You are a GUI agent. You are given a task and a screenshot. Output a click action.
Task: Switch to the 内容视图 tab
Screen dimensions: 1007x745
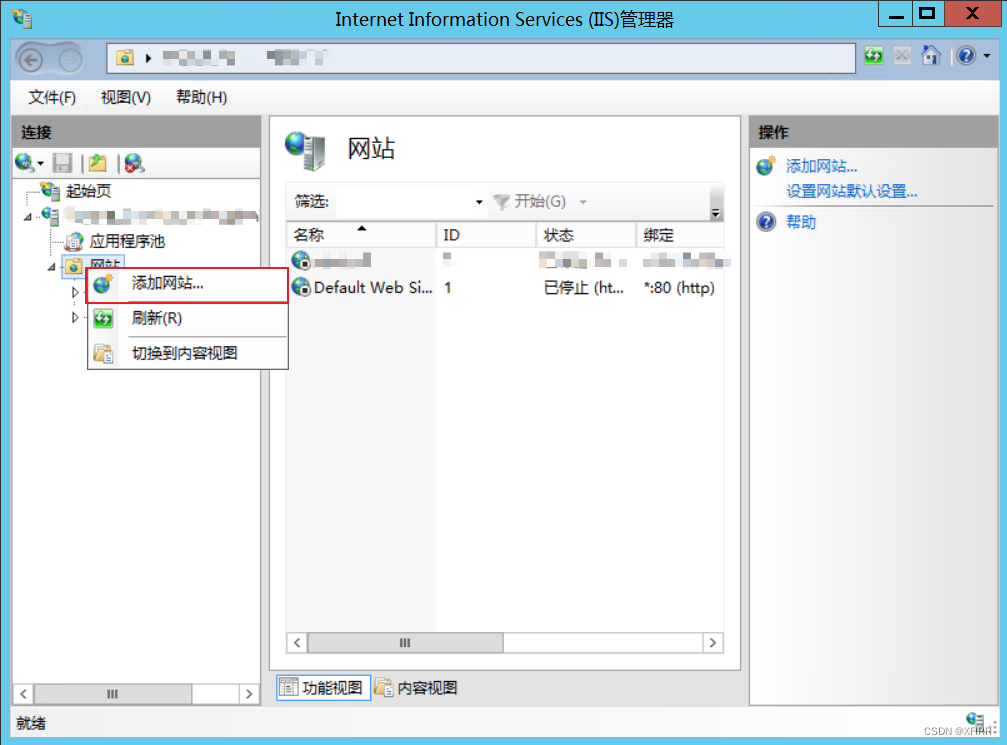[416, 688]
